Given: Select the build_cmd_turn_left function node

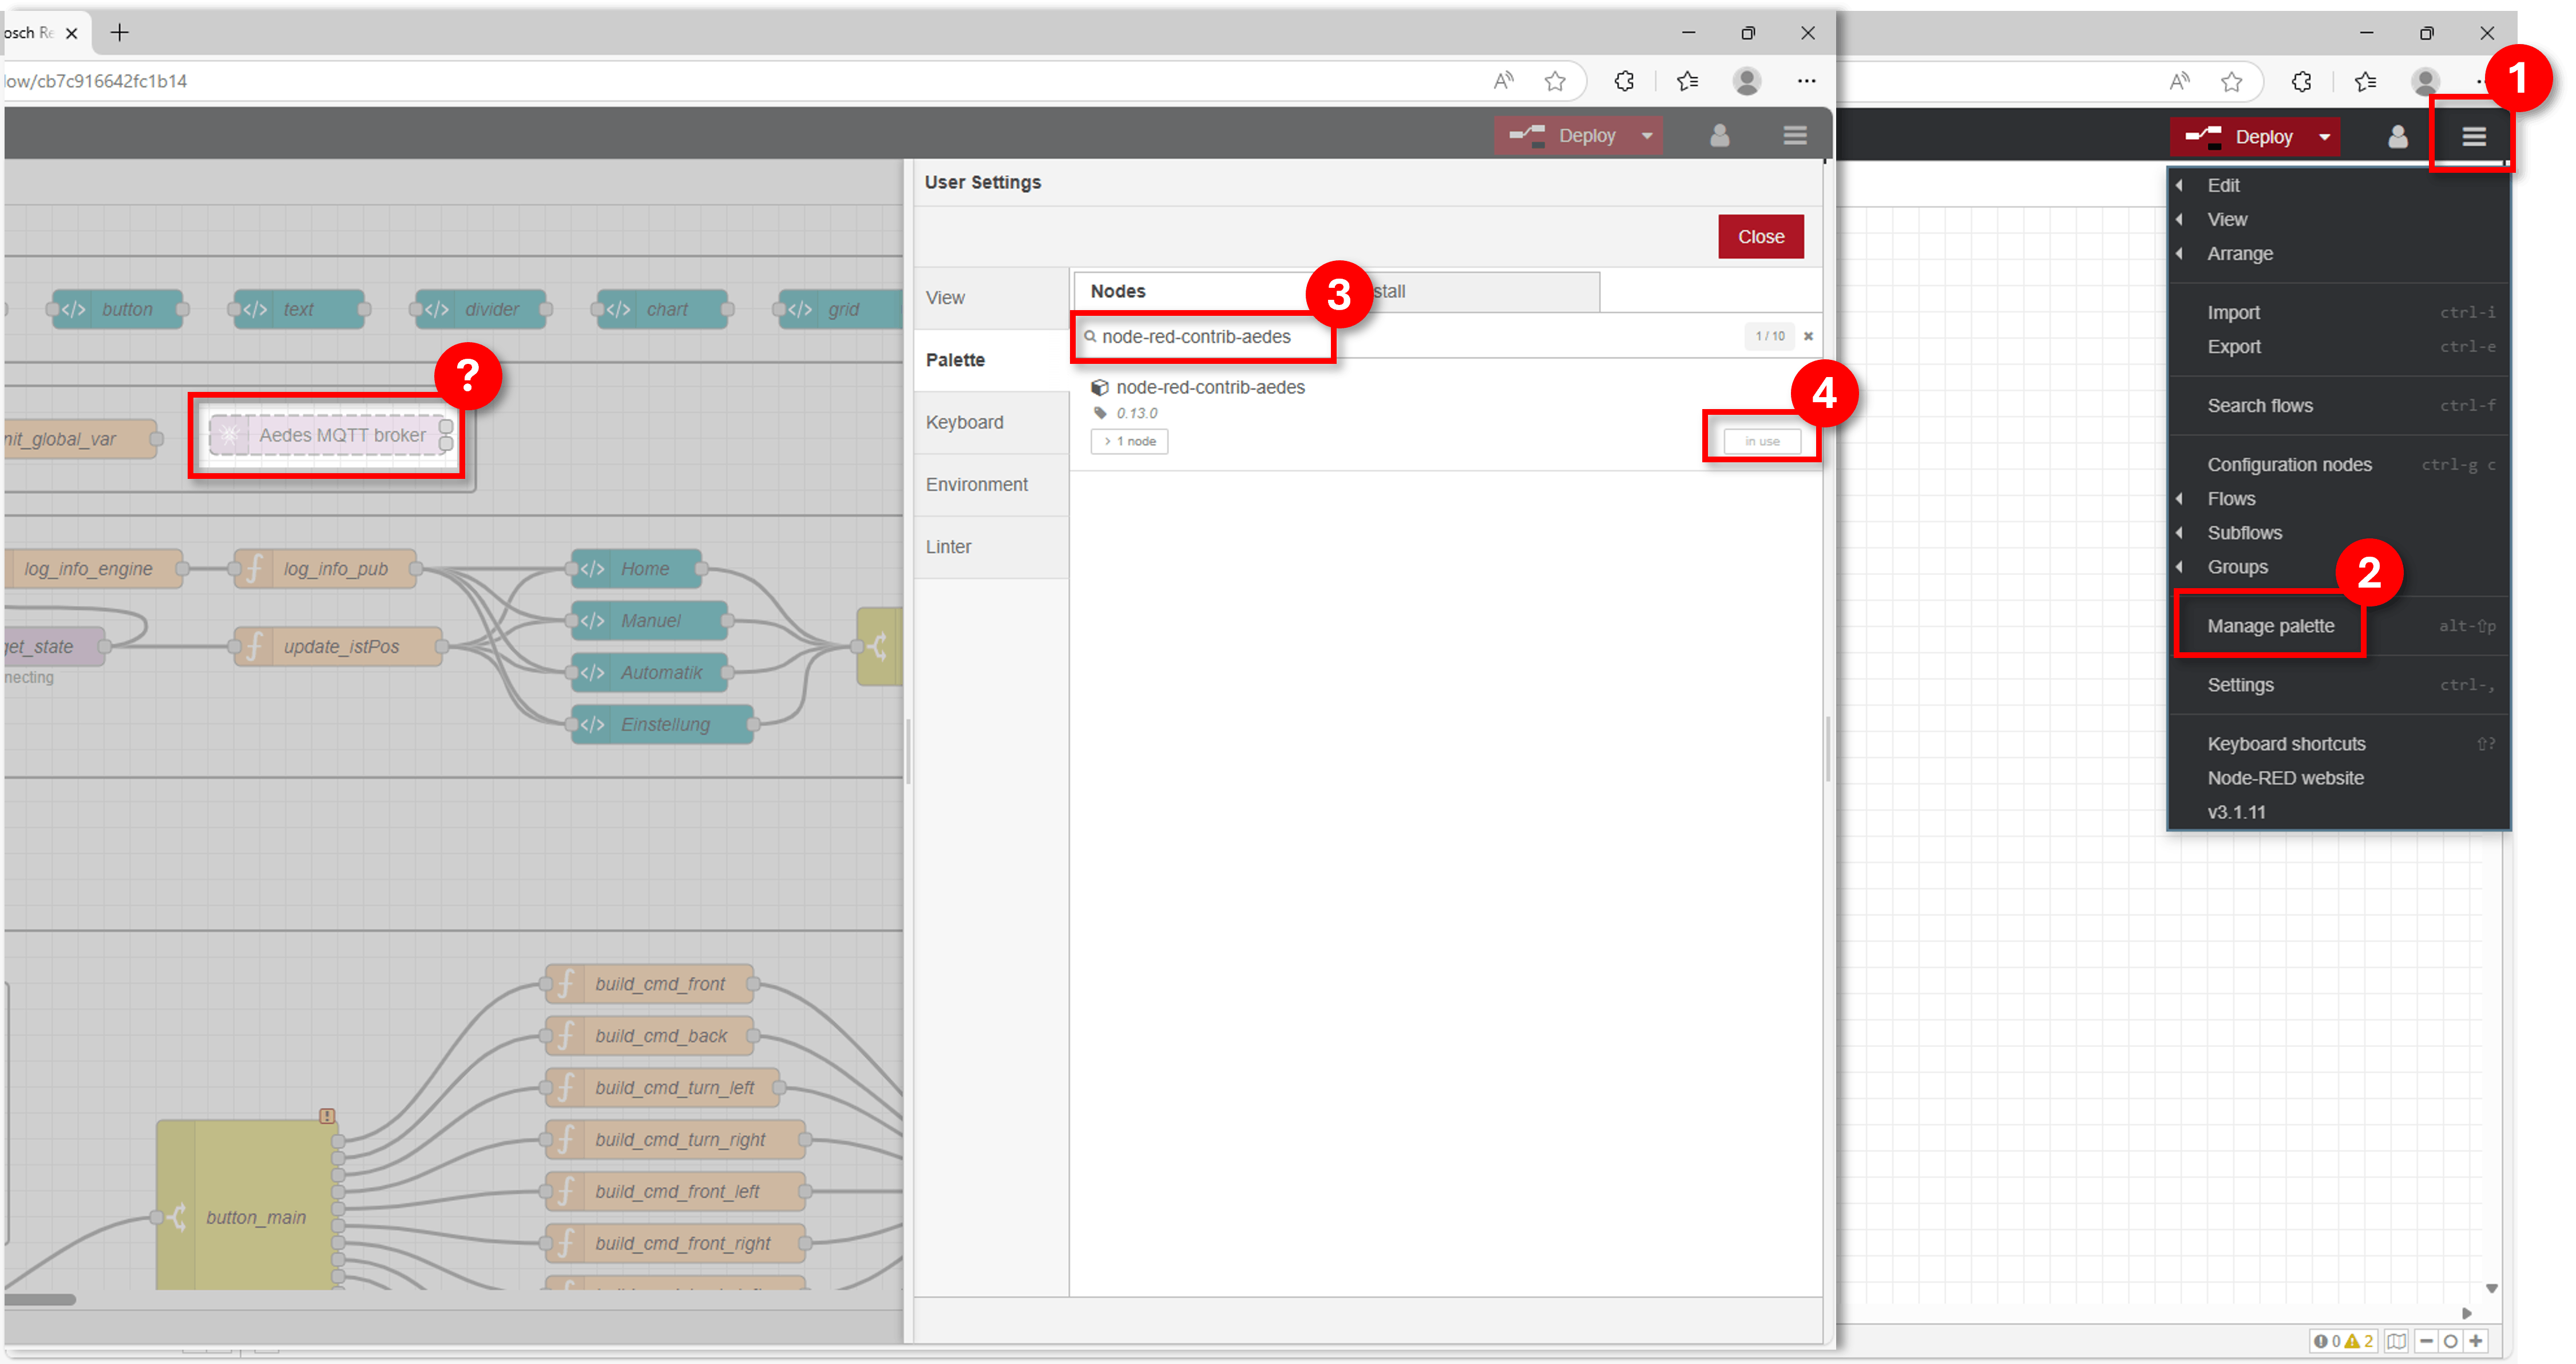Looking at the screenshot, I should pos(662,1088).
